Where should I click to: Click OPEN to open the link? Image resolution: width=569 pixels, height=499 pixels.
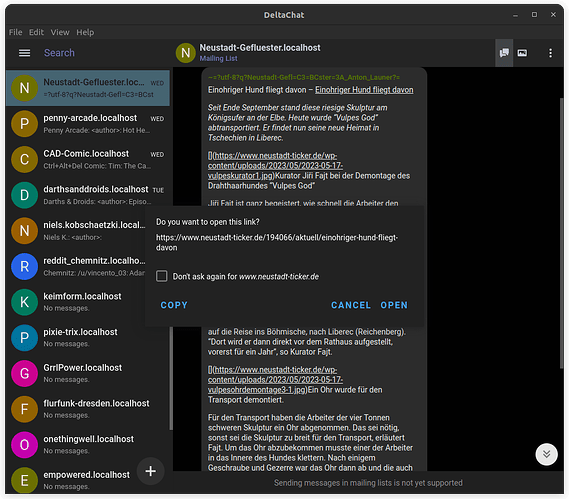coord(394,305)
